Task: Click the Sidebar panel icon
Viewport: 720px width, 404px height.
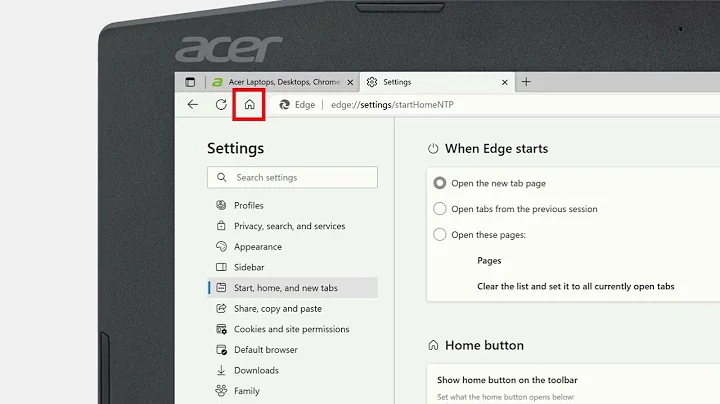Action: [x=221, y=267]
